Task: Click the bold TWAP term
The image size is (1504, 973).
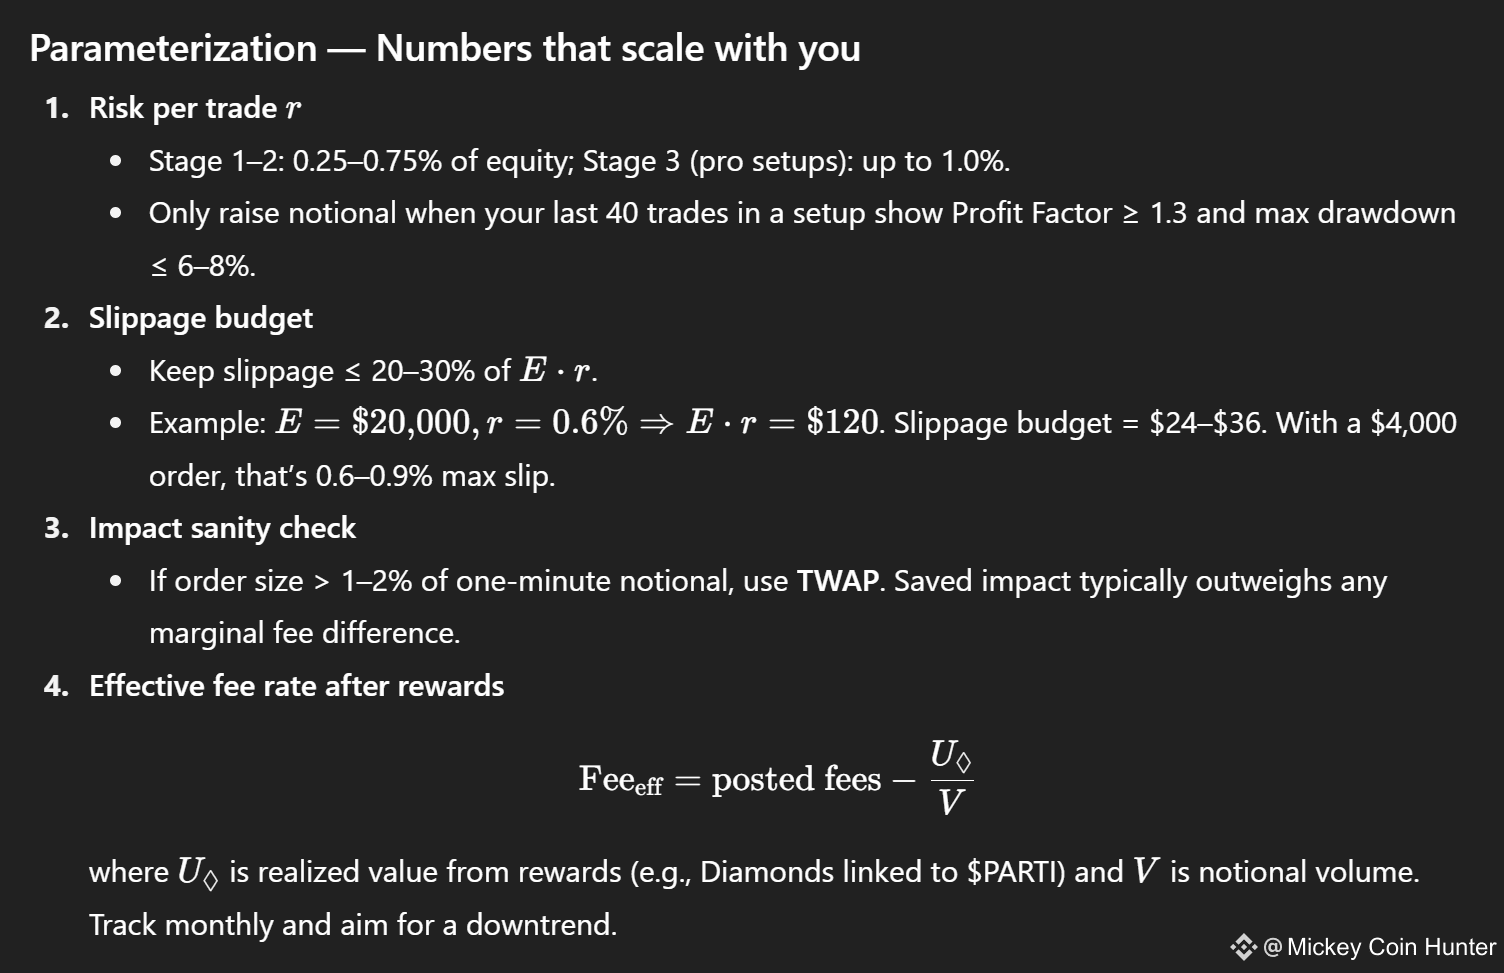Action: click(838, 581)
